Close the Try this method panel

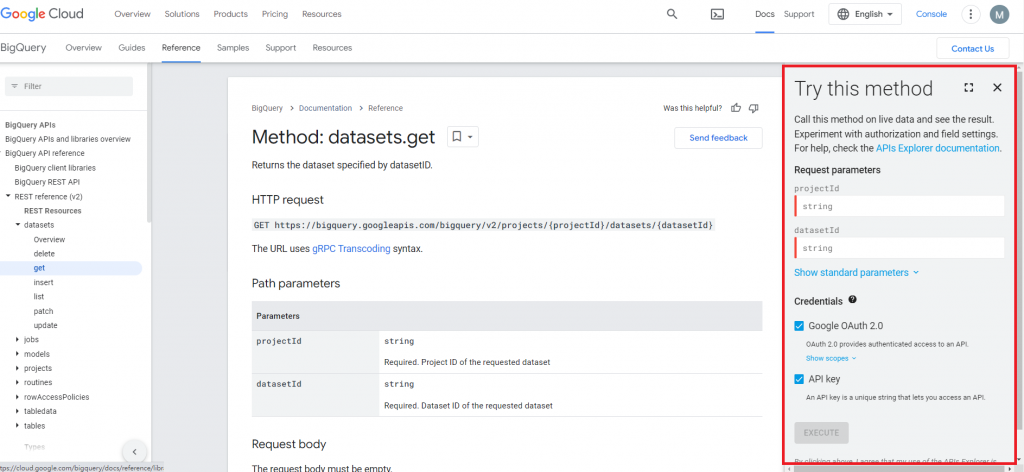click(x=997, y=88)
